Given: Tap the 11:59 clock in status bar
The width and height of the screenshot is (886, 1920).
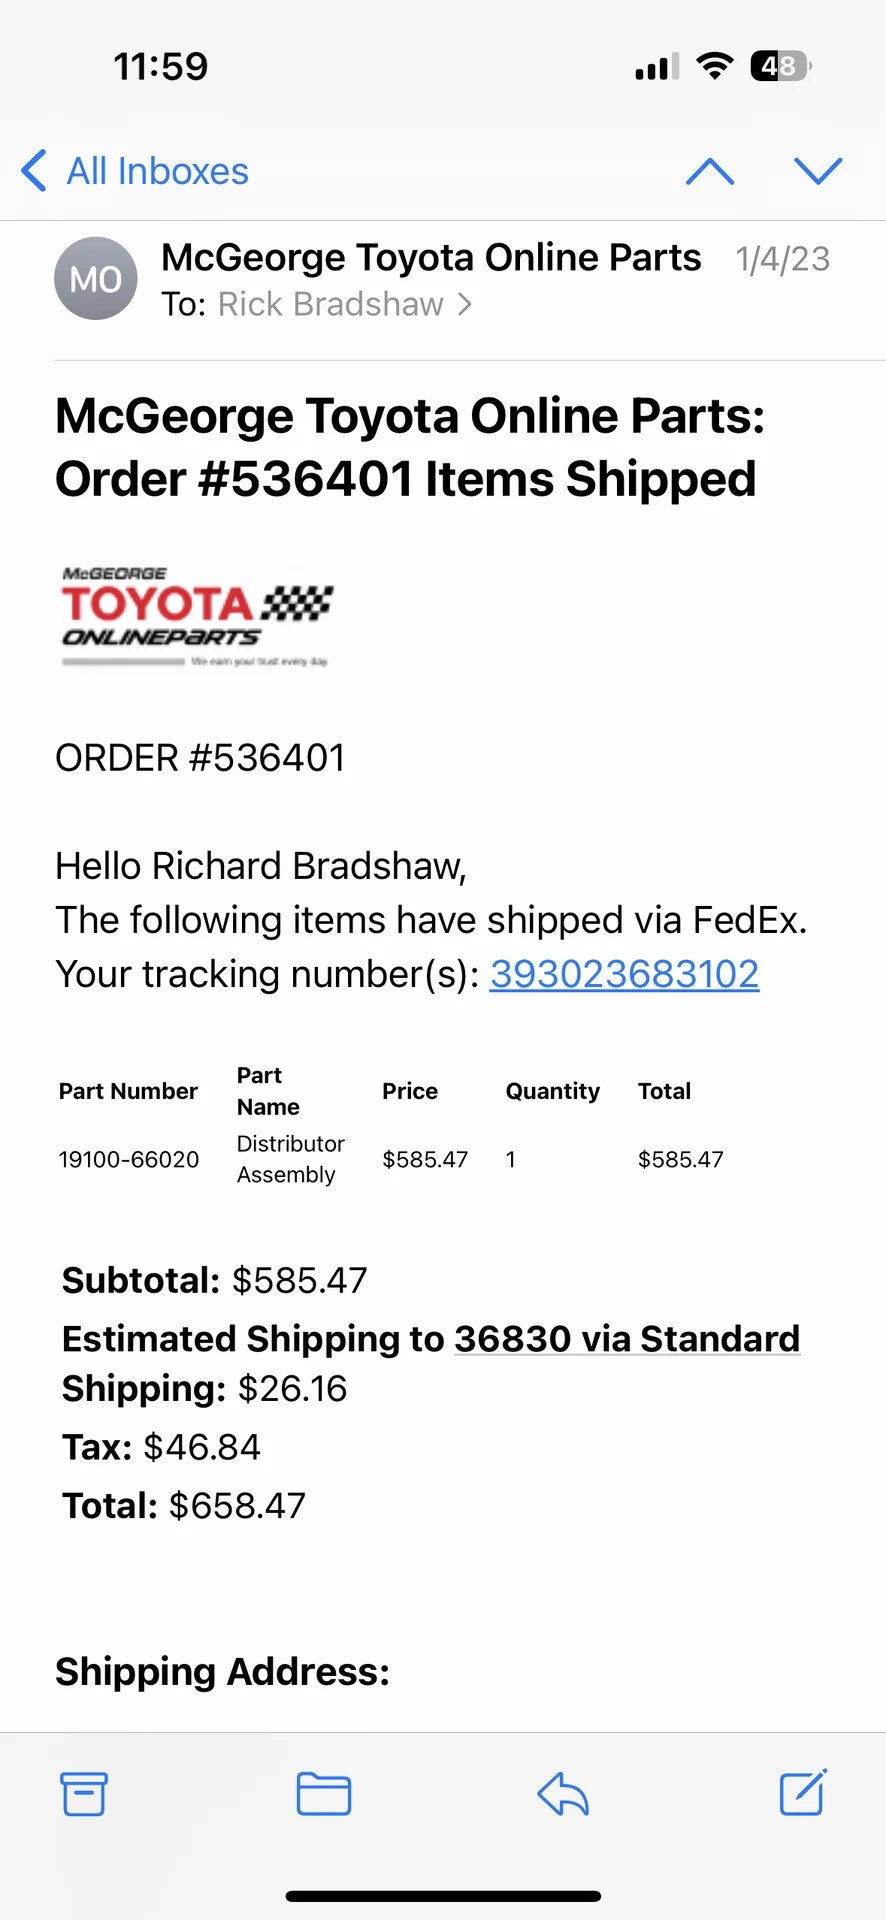Looking at the screenshot, I should pyautogui.click(x=161, y=67).
